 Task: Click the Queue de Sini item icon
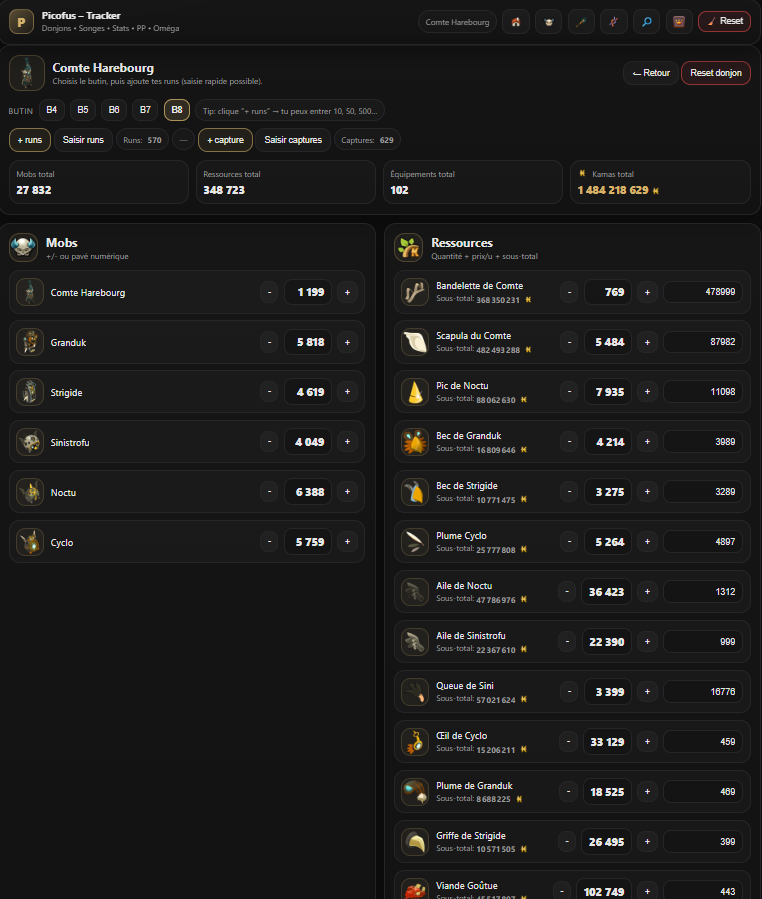pyautogui.click(x=415, y=692)
